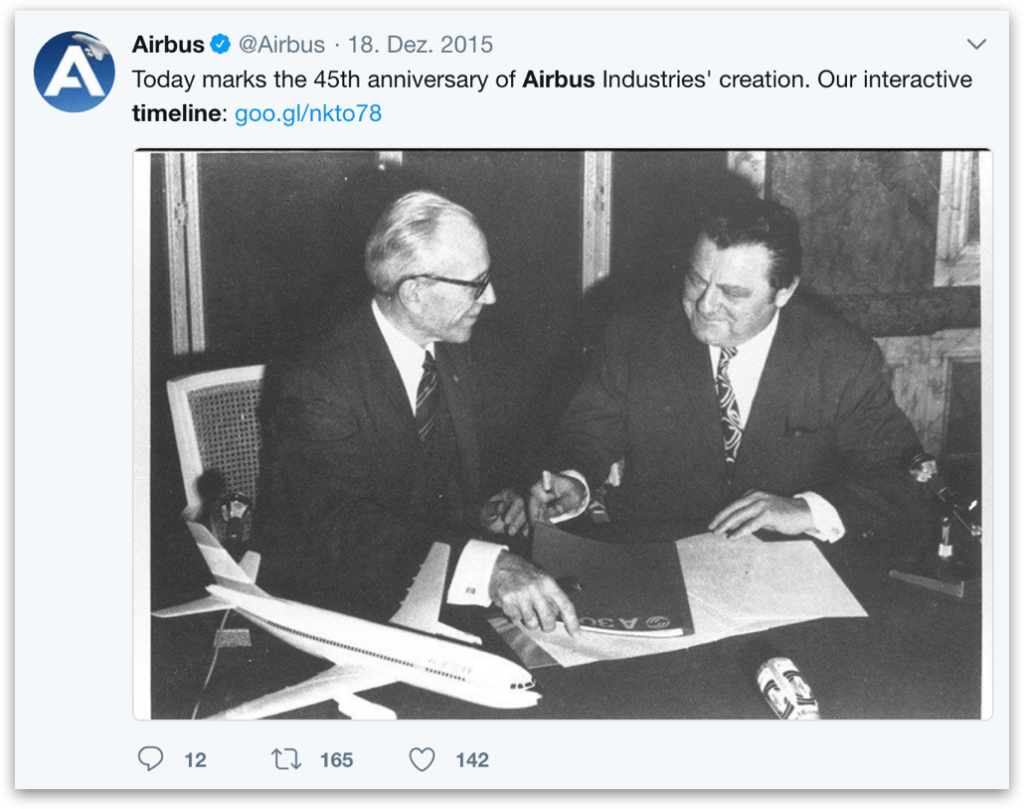Open the Airbus profile avatar logo
Viewport: 1024px width, 809px height.
click(74, 72)
